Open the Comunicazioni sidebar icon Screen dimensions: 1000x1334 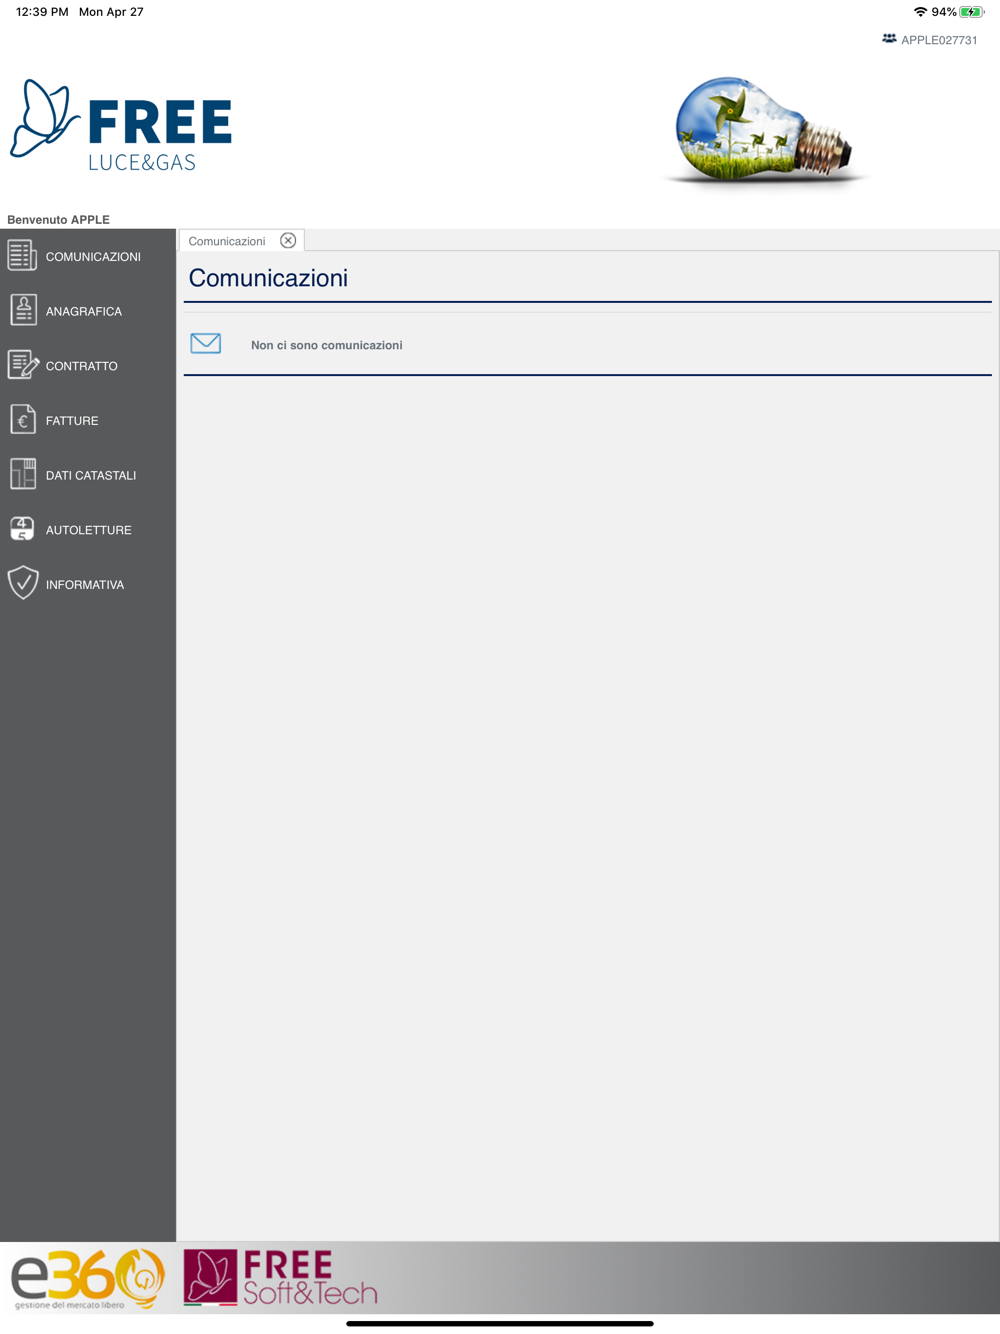(x=22, y=255)
